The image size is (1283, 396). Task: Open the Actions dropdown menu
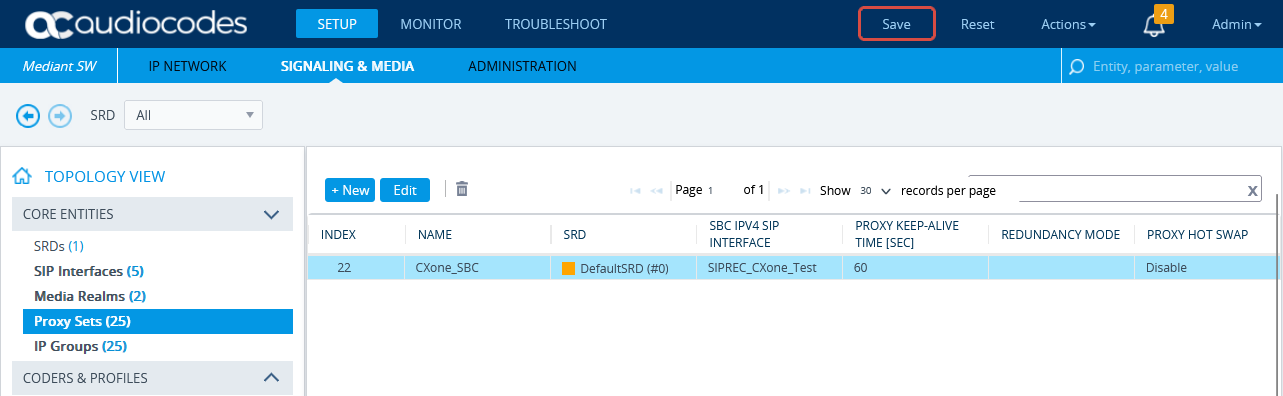(1068, 24)
